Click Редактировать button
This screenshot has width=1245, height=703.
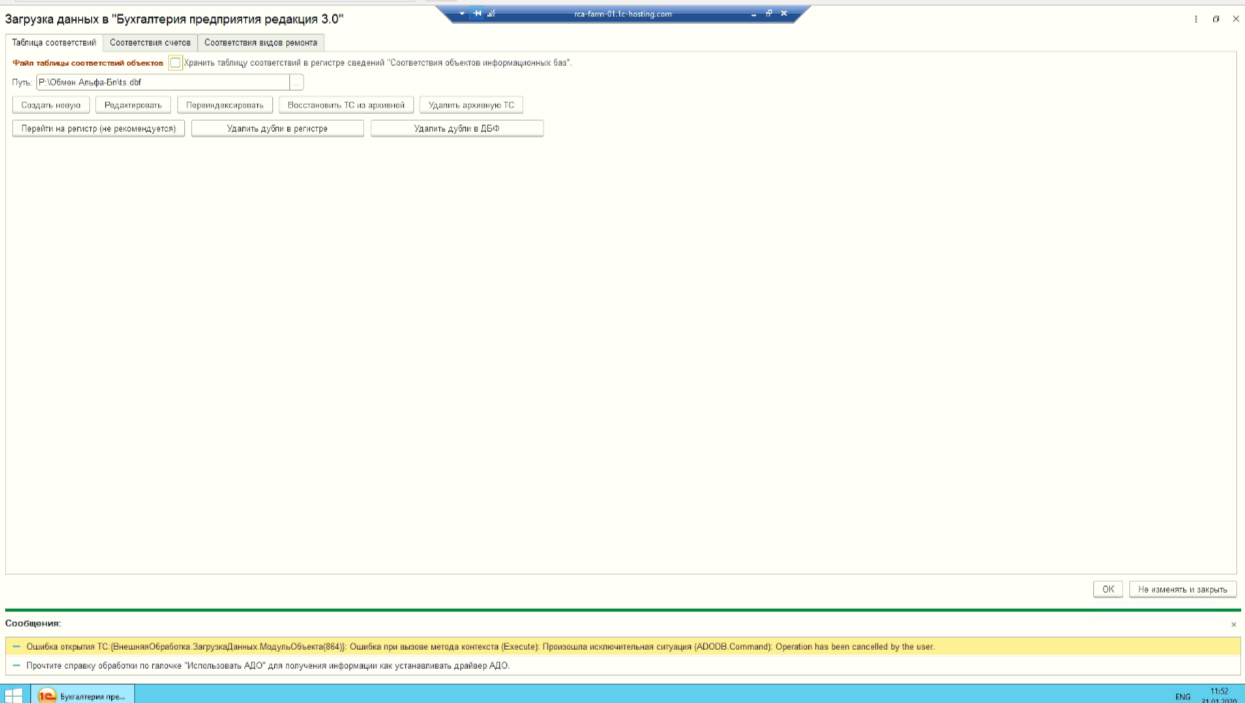coord(133,105)
